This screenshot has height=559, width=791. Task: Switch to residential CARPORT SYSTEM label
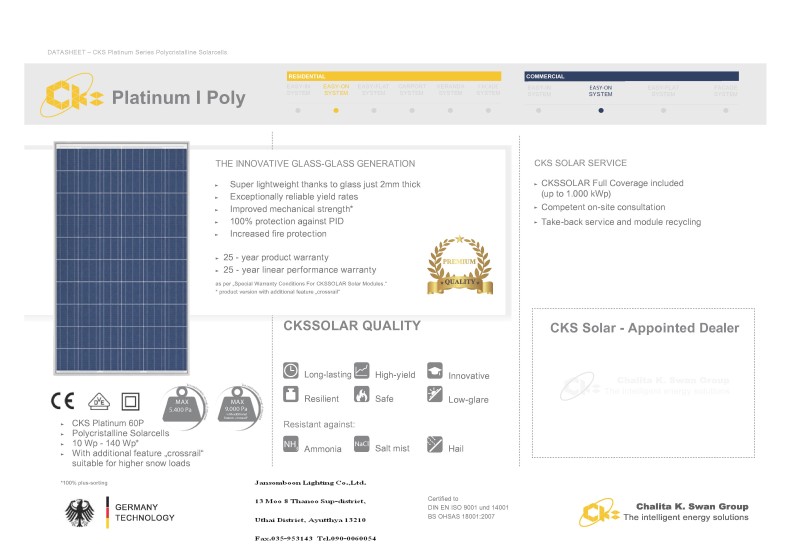tap(412, 90)
